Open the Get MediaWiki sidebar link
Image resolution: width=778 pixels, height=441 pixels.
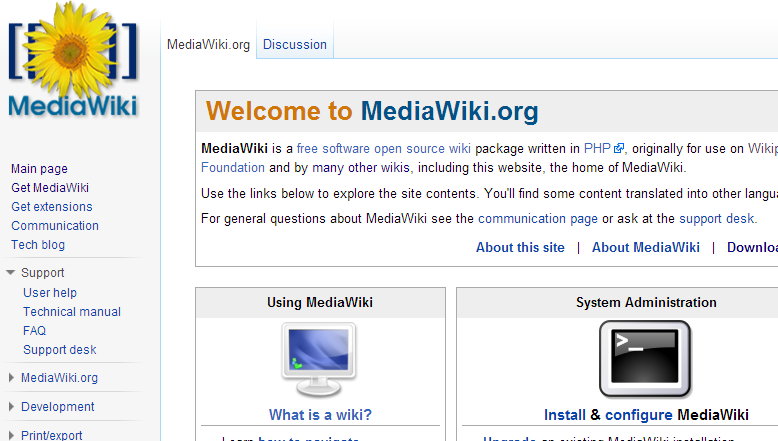tap(50, 188)
